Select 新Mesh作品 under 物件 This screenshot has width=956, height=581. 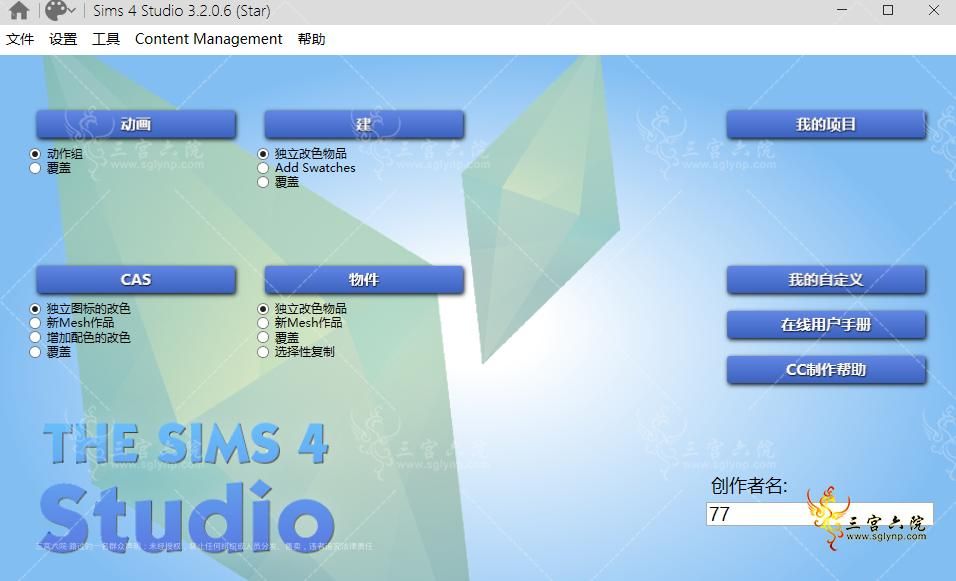[263, 323]
